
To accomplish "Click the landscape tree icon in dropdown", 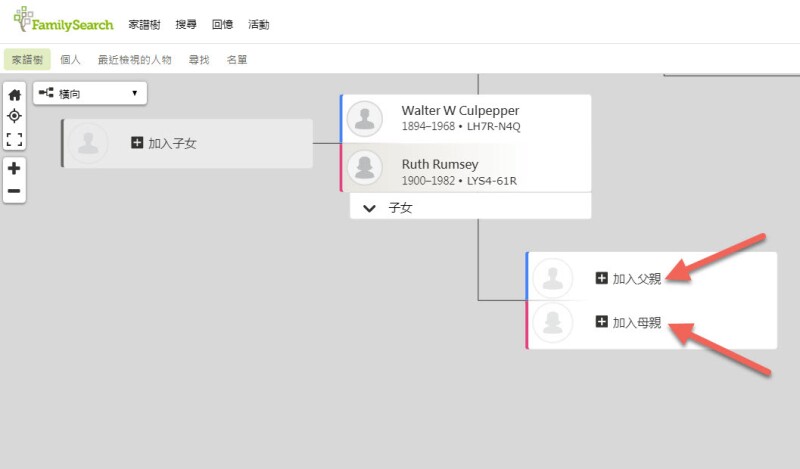I will 46,93.
